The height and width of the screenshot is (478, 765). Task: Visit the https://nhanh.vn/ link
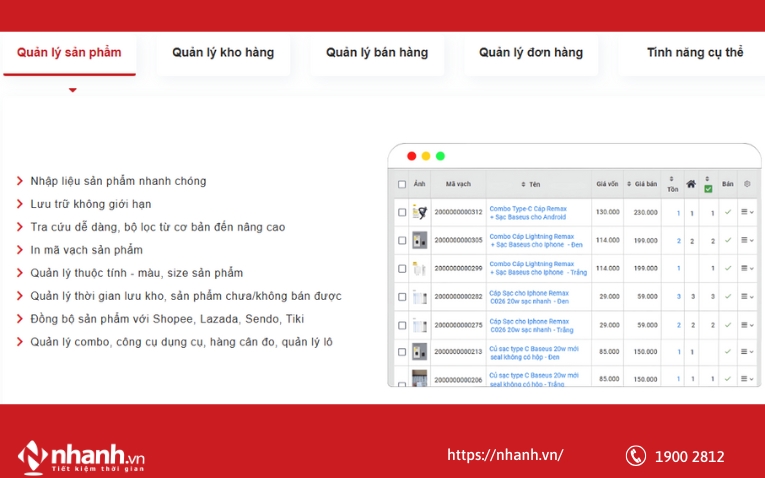tap(505, 455)
